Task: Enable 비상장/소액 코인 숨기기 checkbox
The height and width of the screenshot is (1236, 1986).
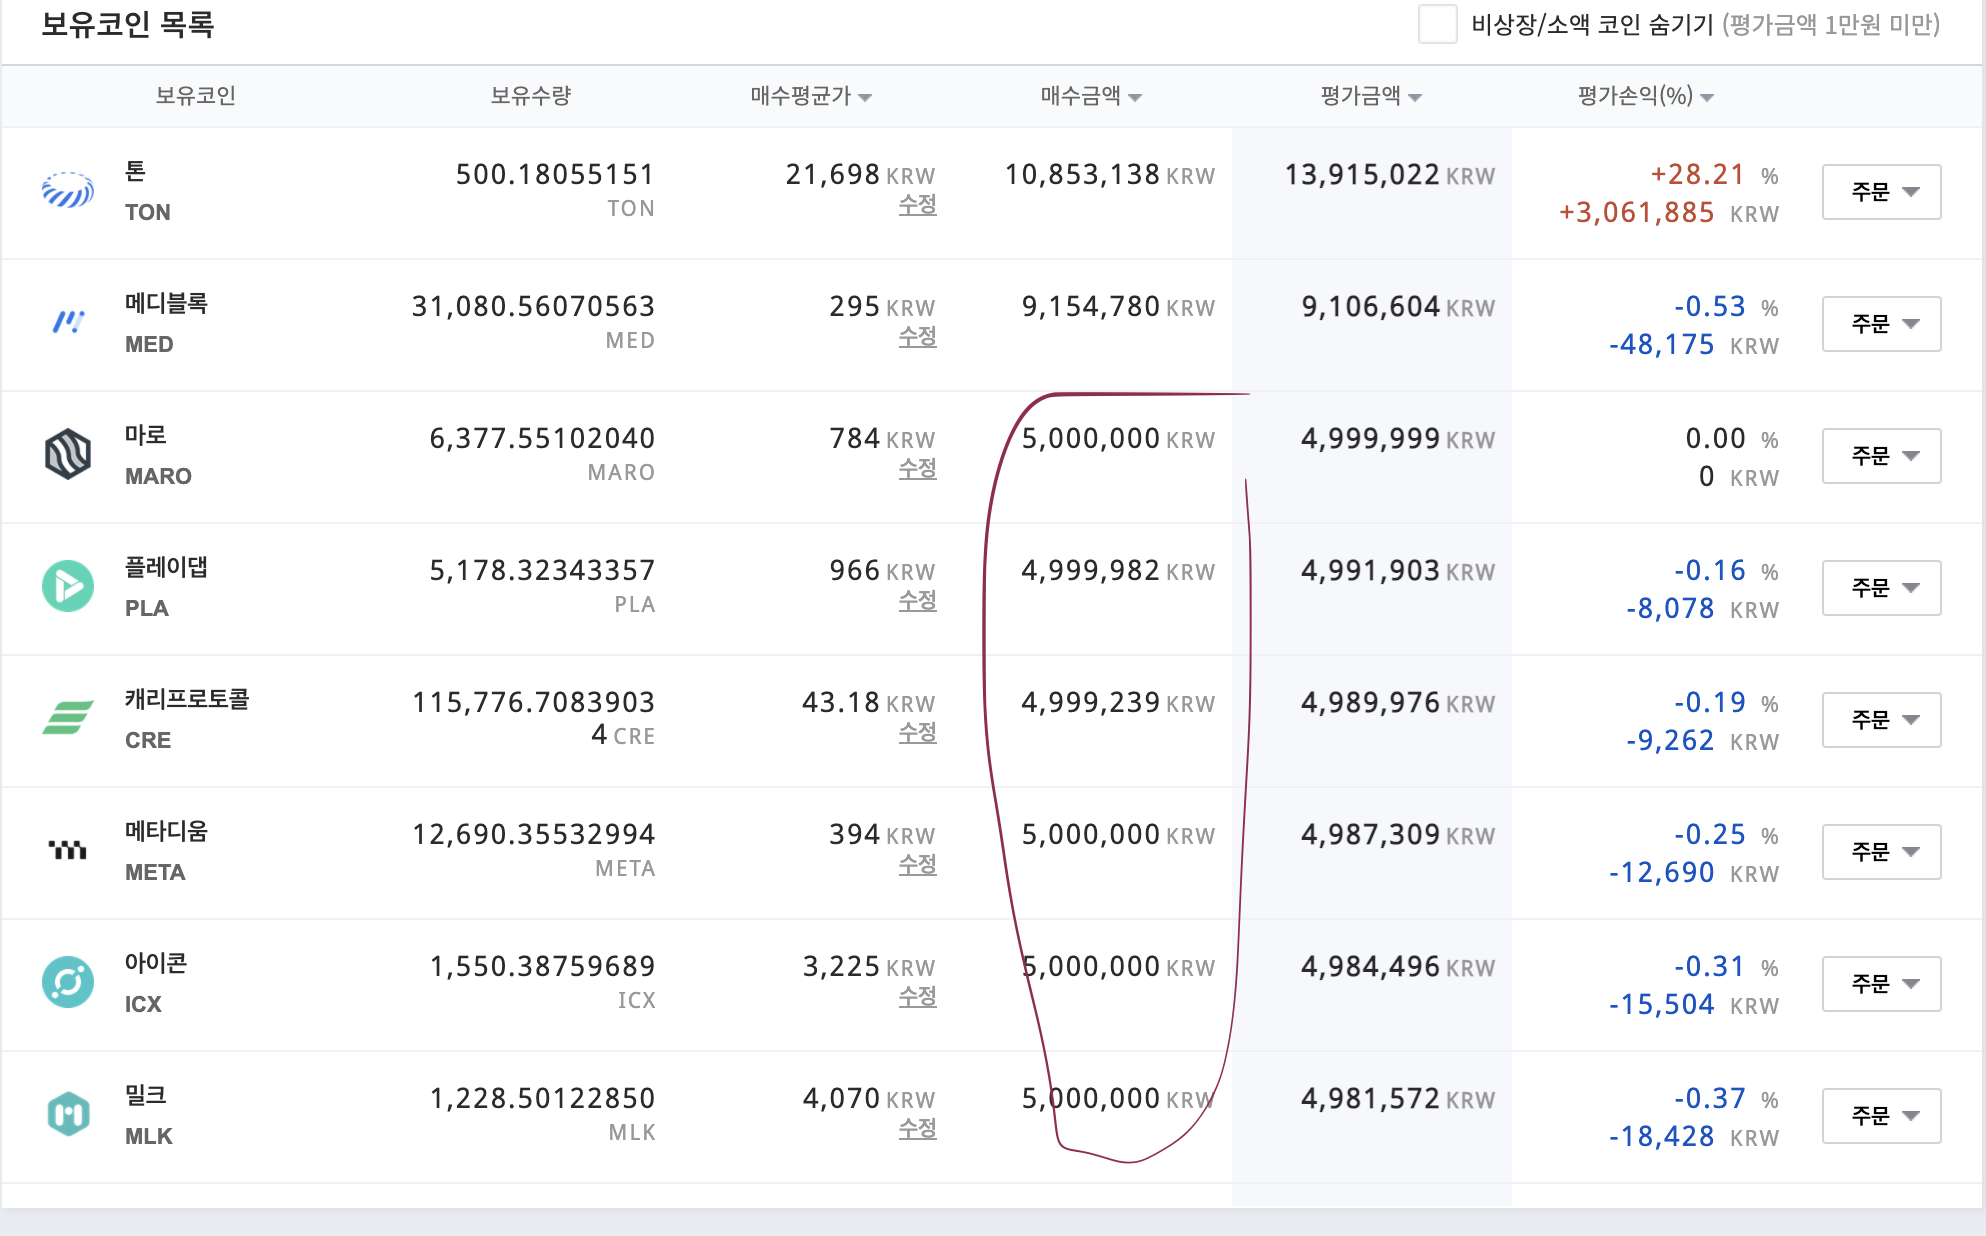Action: pyautogui.click(x=1438, y=27)
